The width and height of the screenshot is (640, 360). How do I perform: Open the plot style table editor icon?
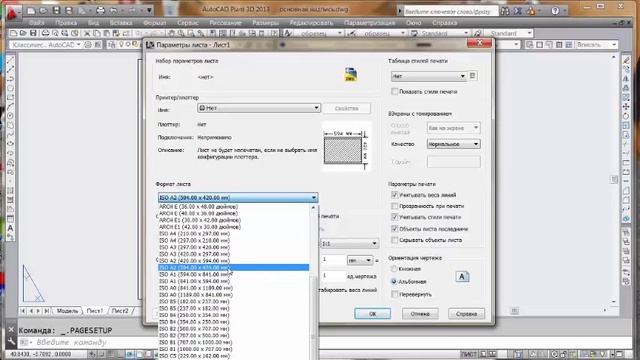[473, 76]
